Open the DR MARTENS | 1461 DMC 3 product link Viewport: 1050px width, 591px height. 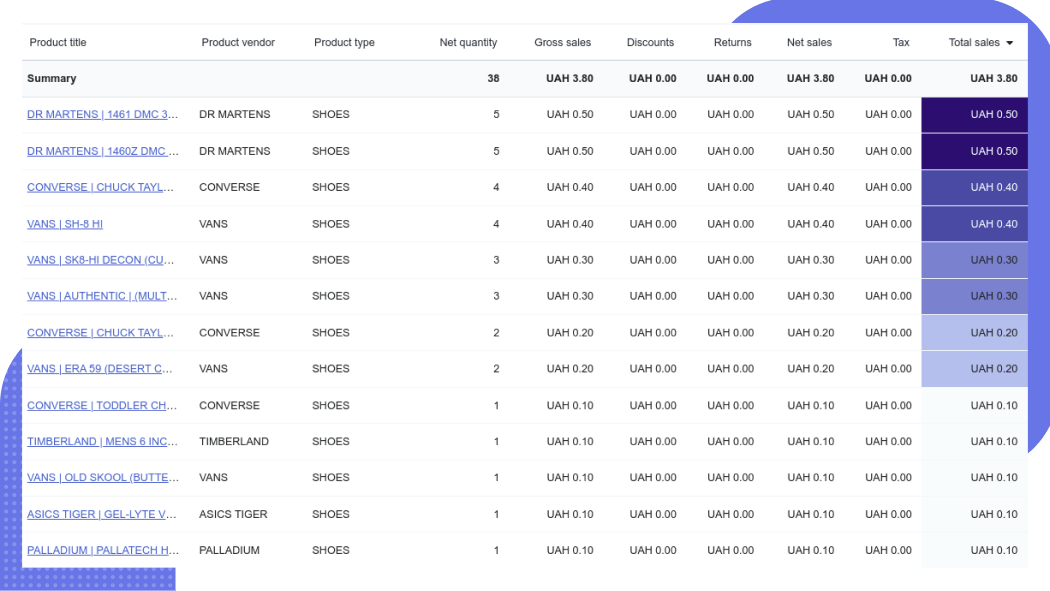click(x=102, y=114)
